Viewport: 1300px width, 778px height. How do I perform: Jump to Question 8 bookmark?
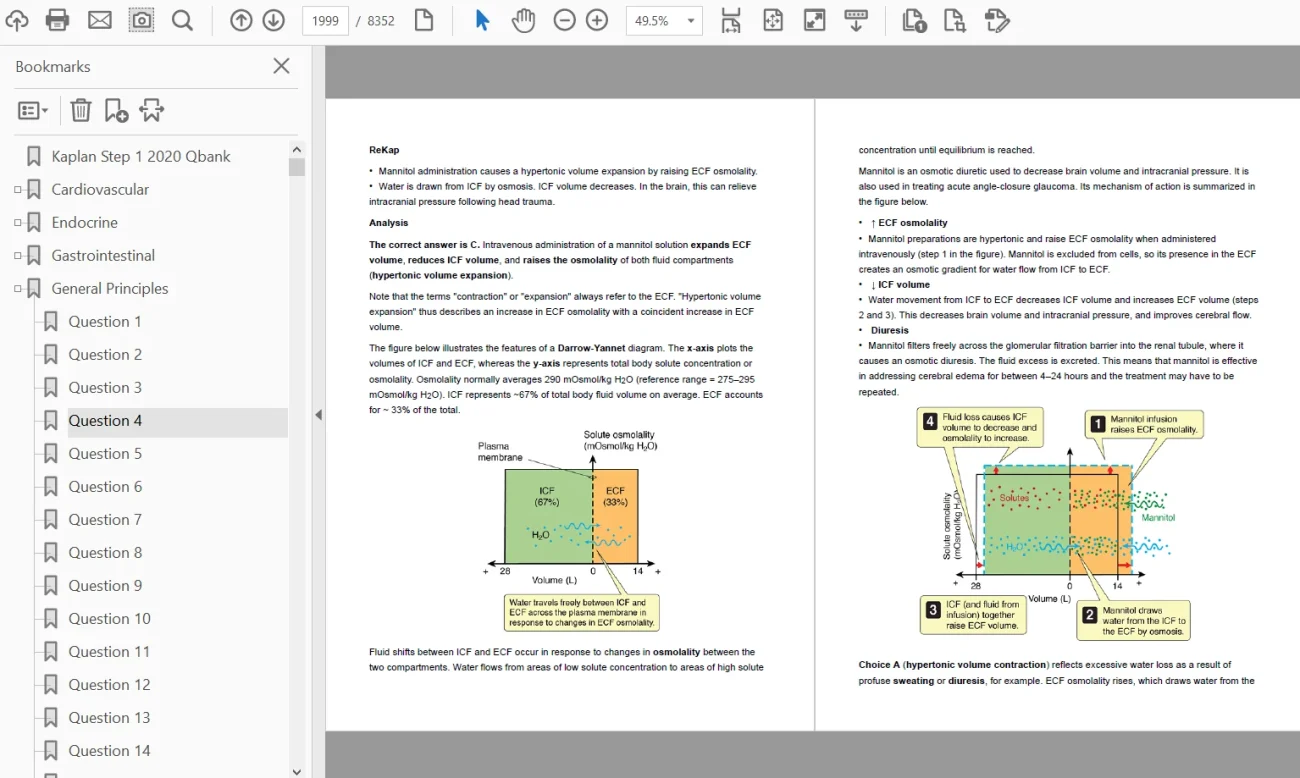105,552
